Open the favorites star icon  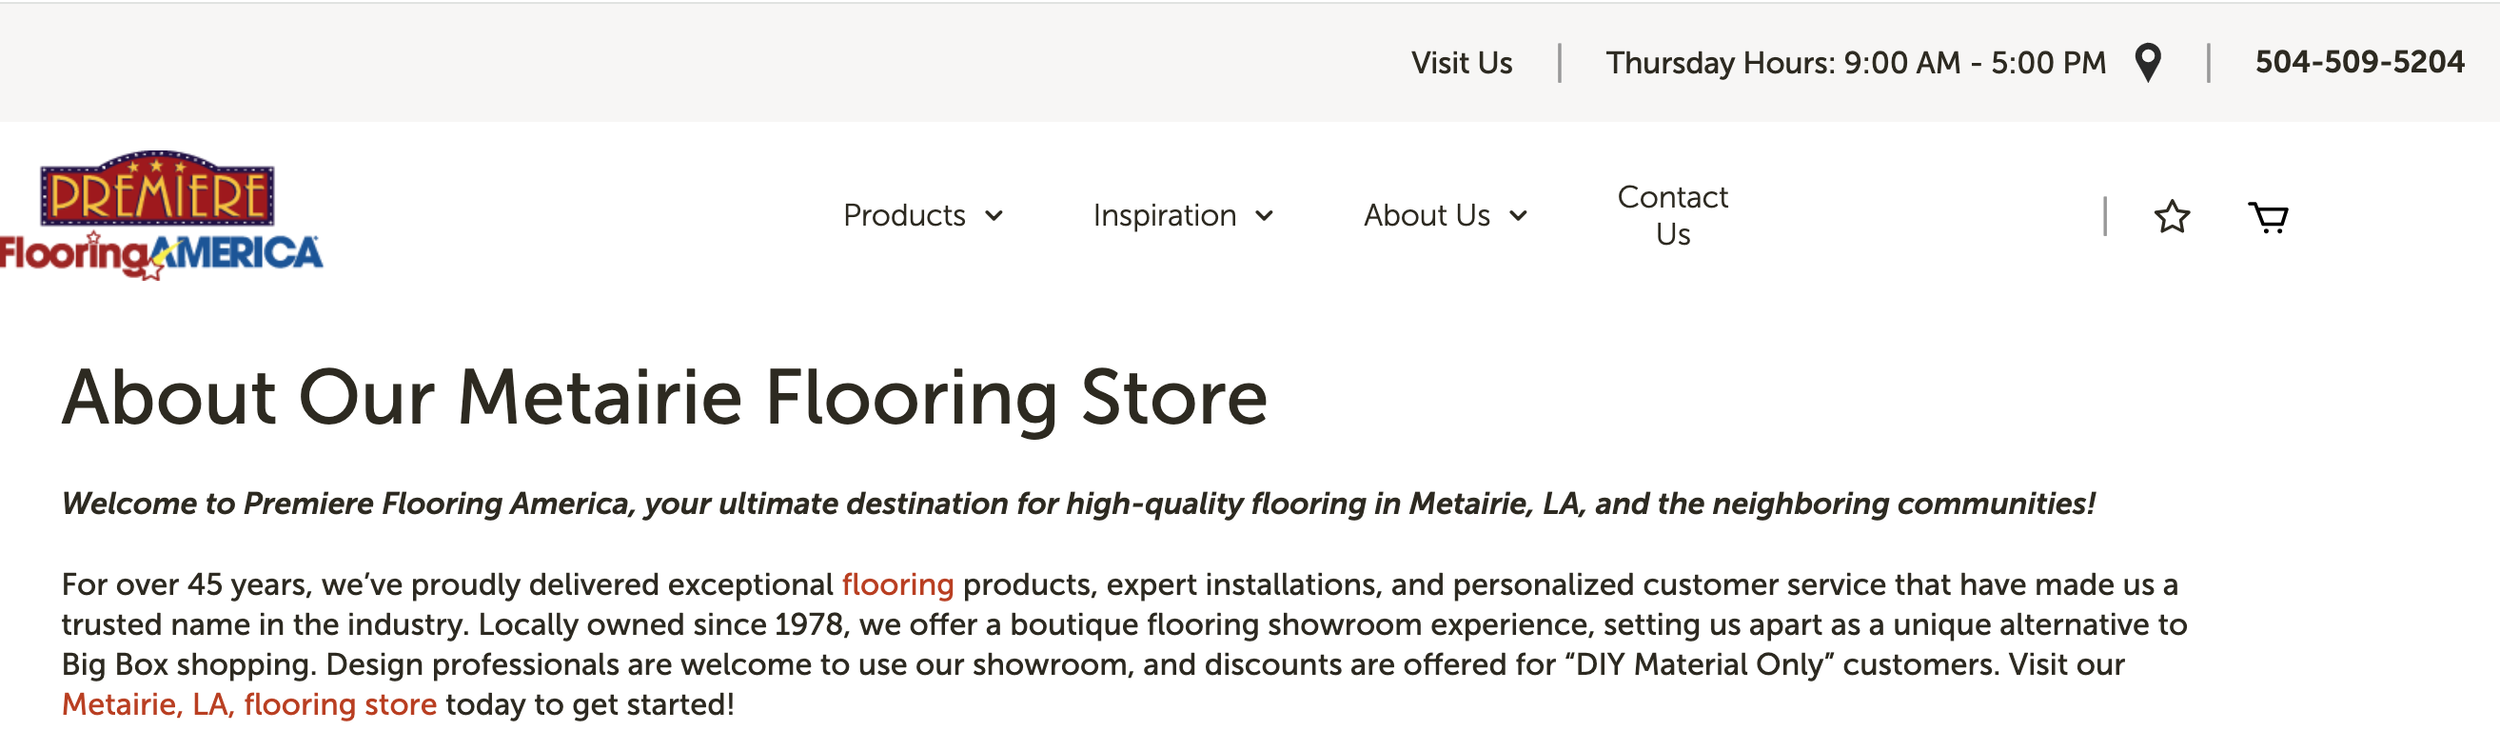pos(2172,217)
